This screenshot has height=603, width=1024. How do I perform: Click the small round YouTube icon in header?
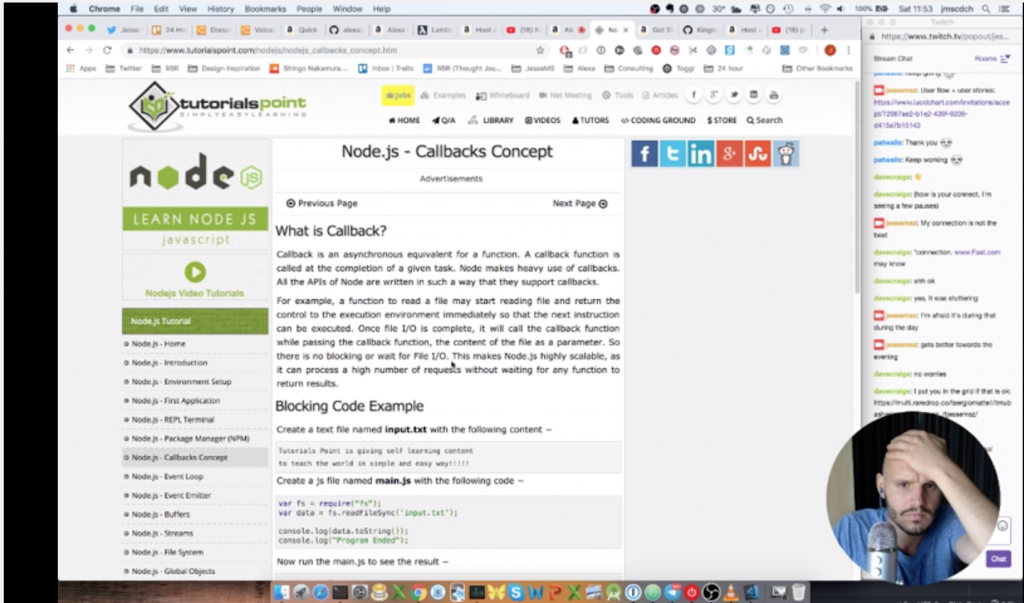click(773, 95)
